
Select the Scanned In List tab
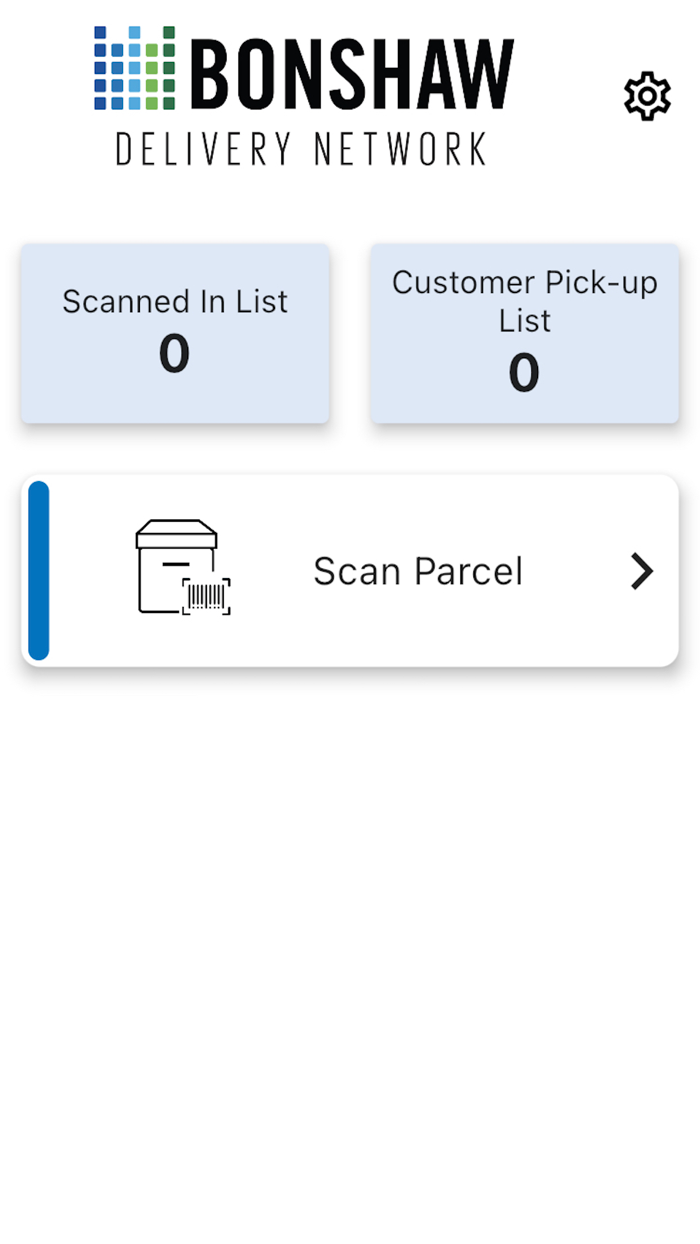coord(175,333)
